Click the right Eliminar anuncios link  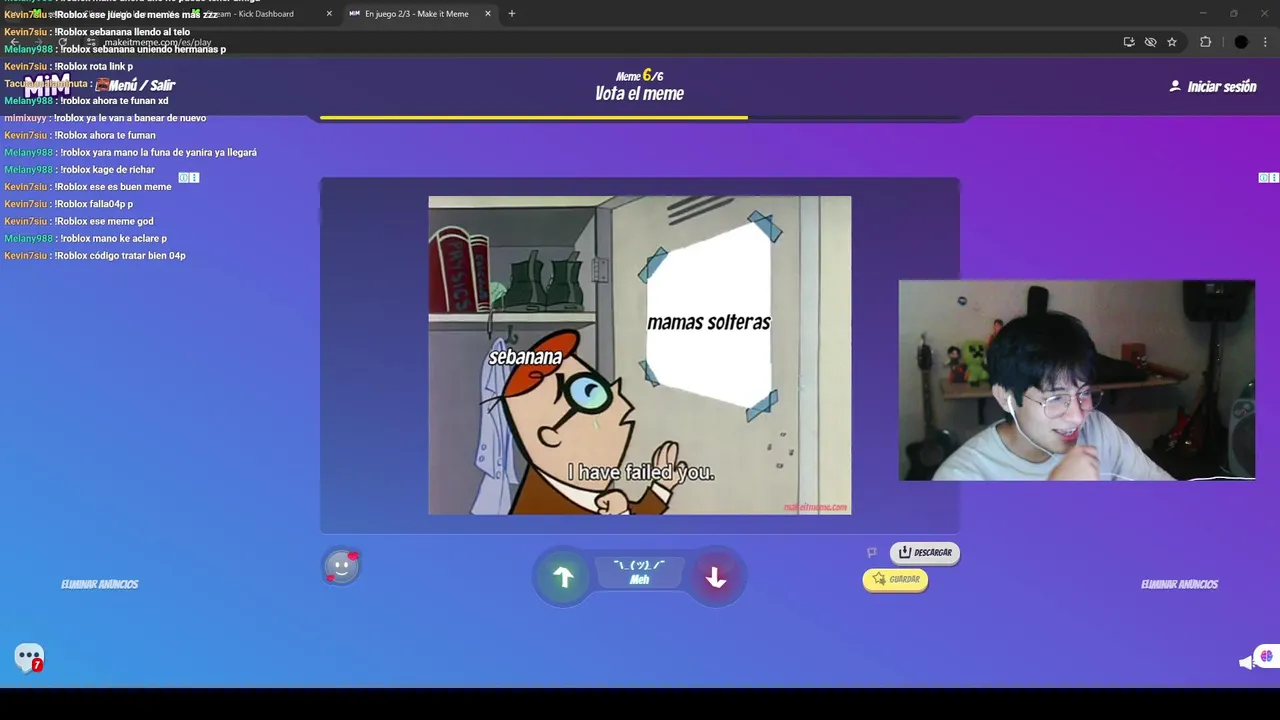(1179, 584)
